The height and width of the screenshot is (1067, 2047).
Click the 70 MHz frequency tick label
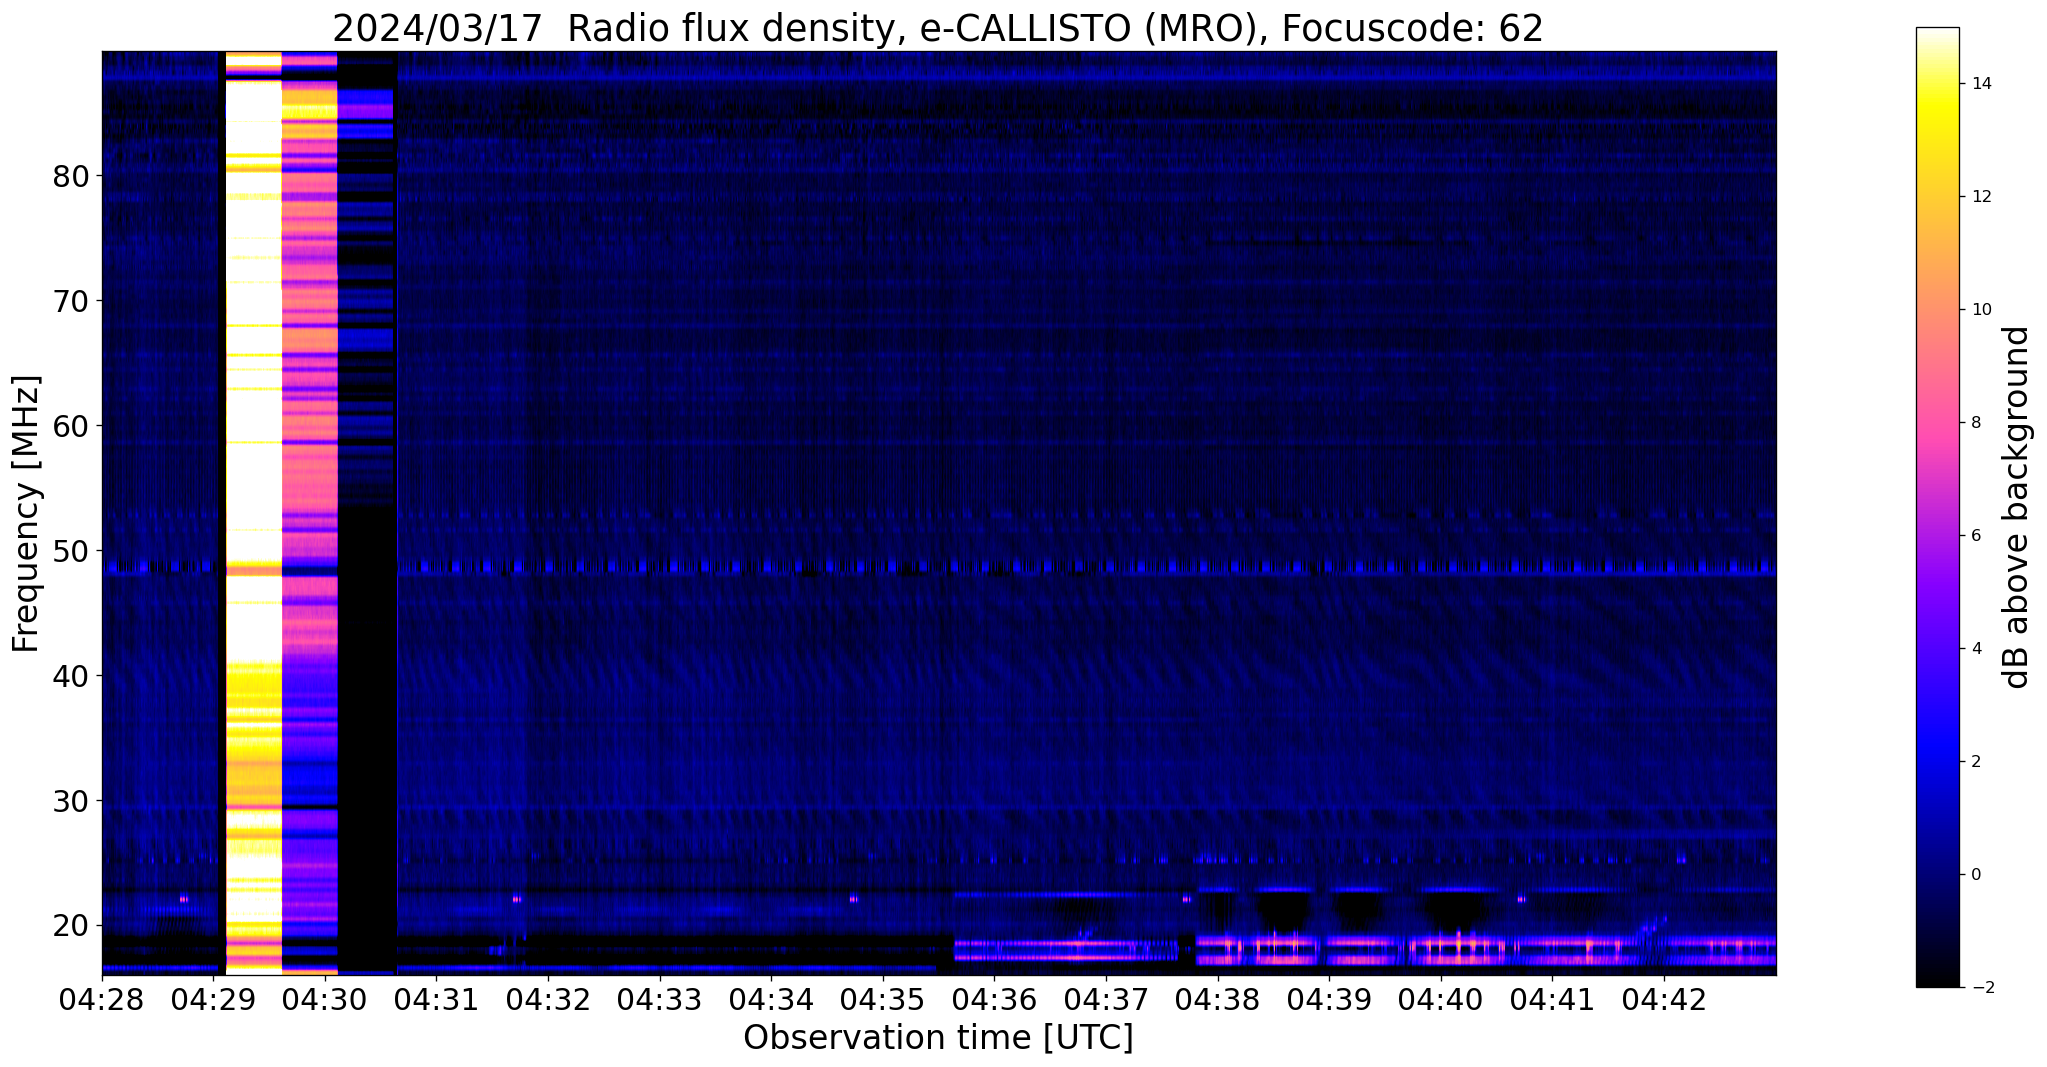[71, 301]
